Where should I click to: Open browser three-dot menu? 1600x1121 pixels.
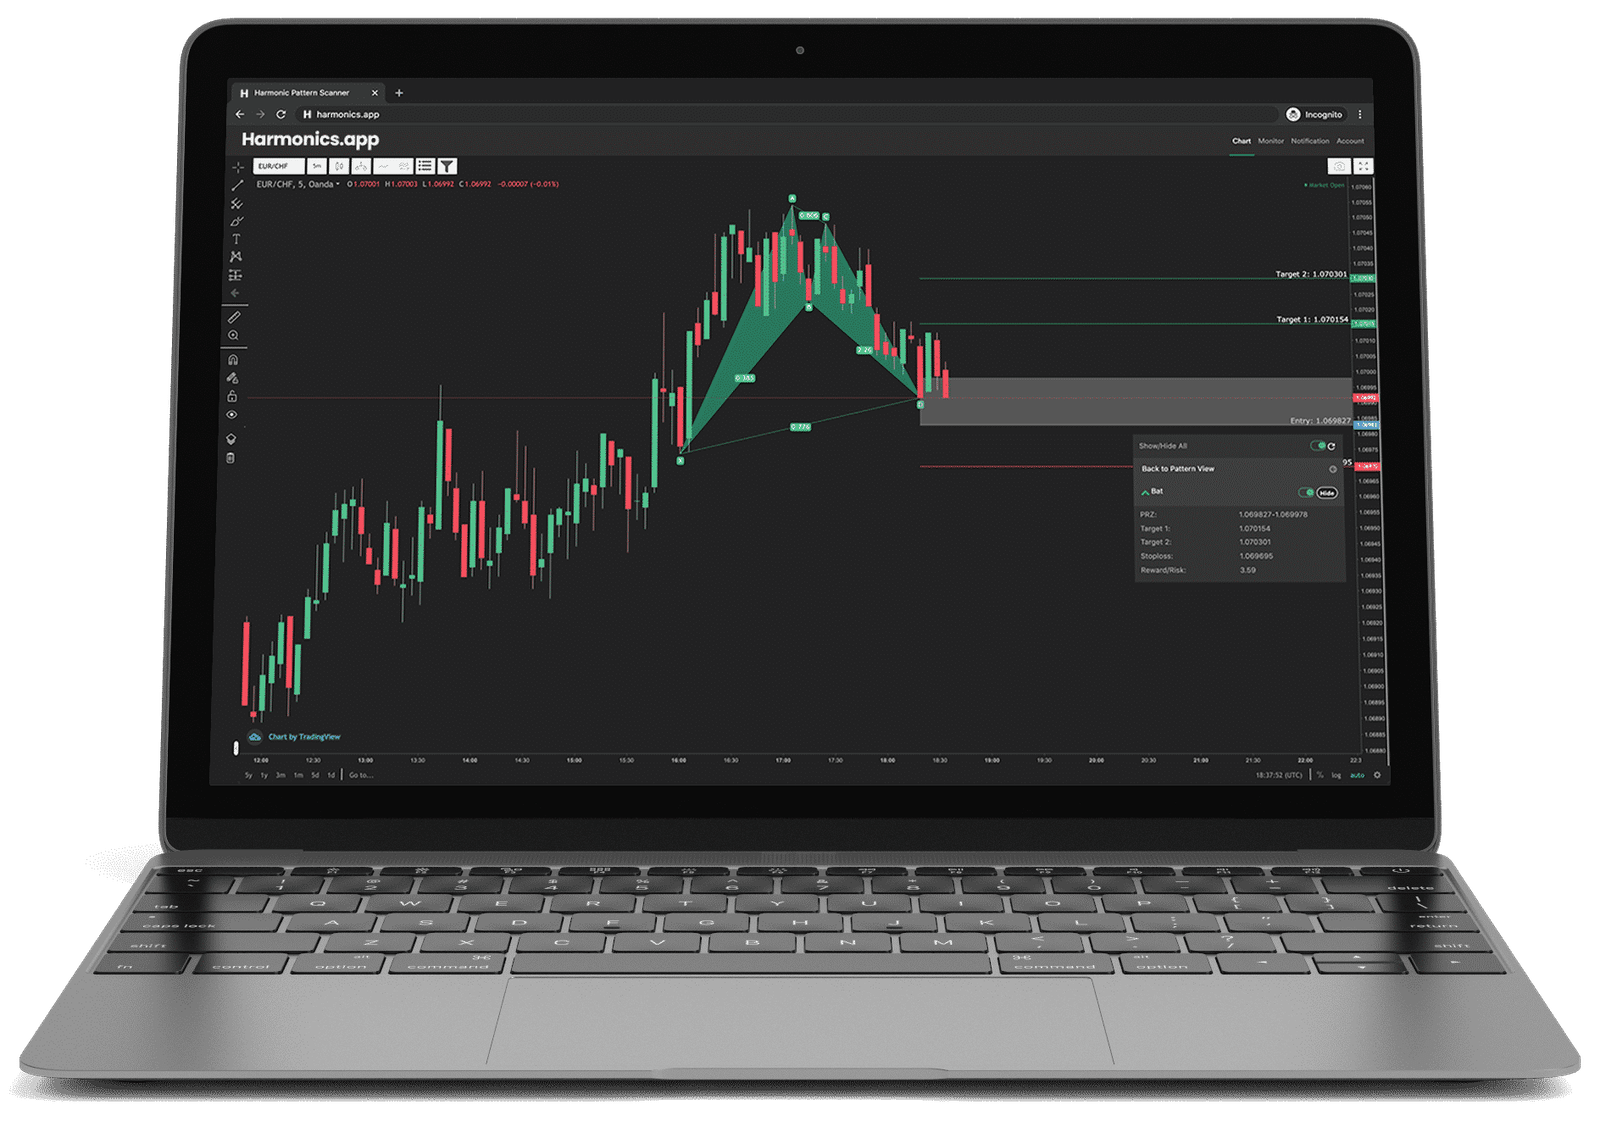pos(1360,115)
